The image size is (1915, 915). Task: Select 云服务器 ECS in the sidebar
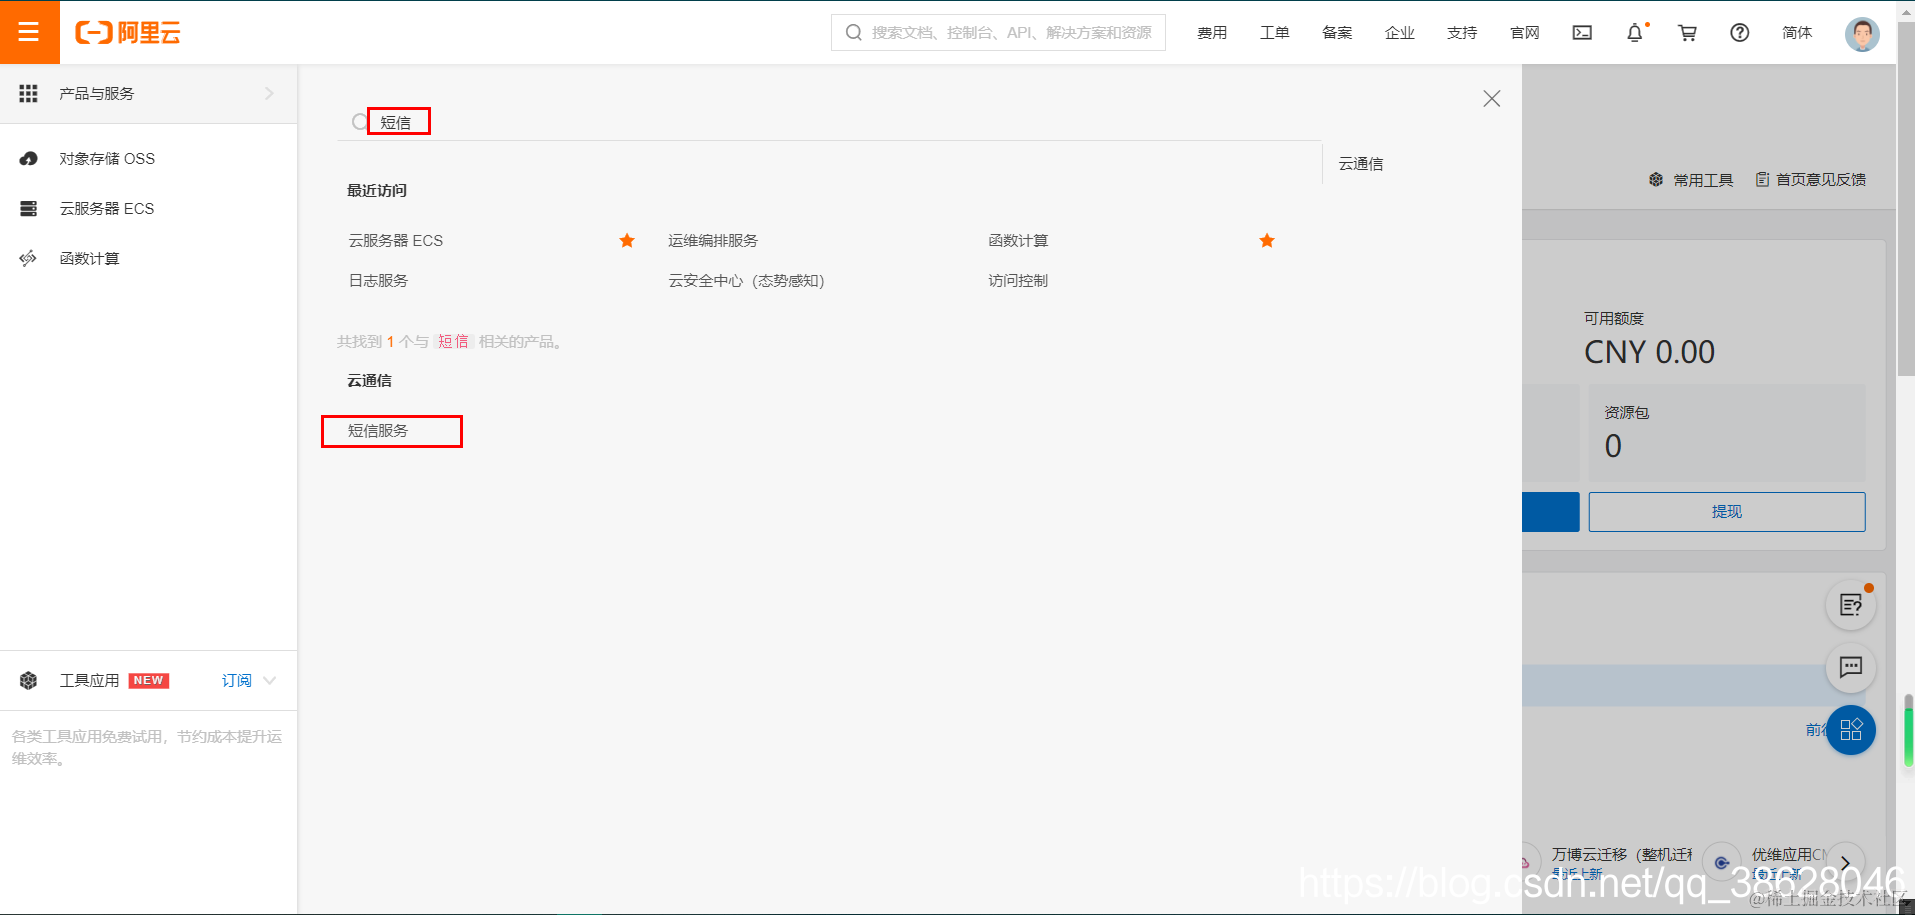[108, 208]
